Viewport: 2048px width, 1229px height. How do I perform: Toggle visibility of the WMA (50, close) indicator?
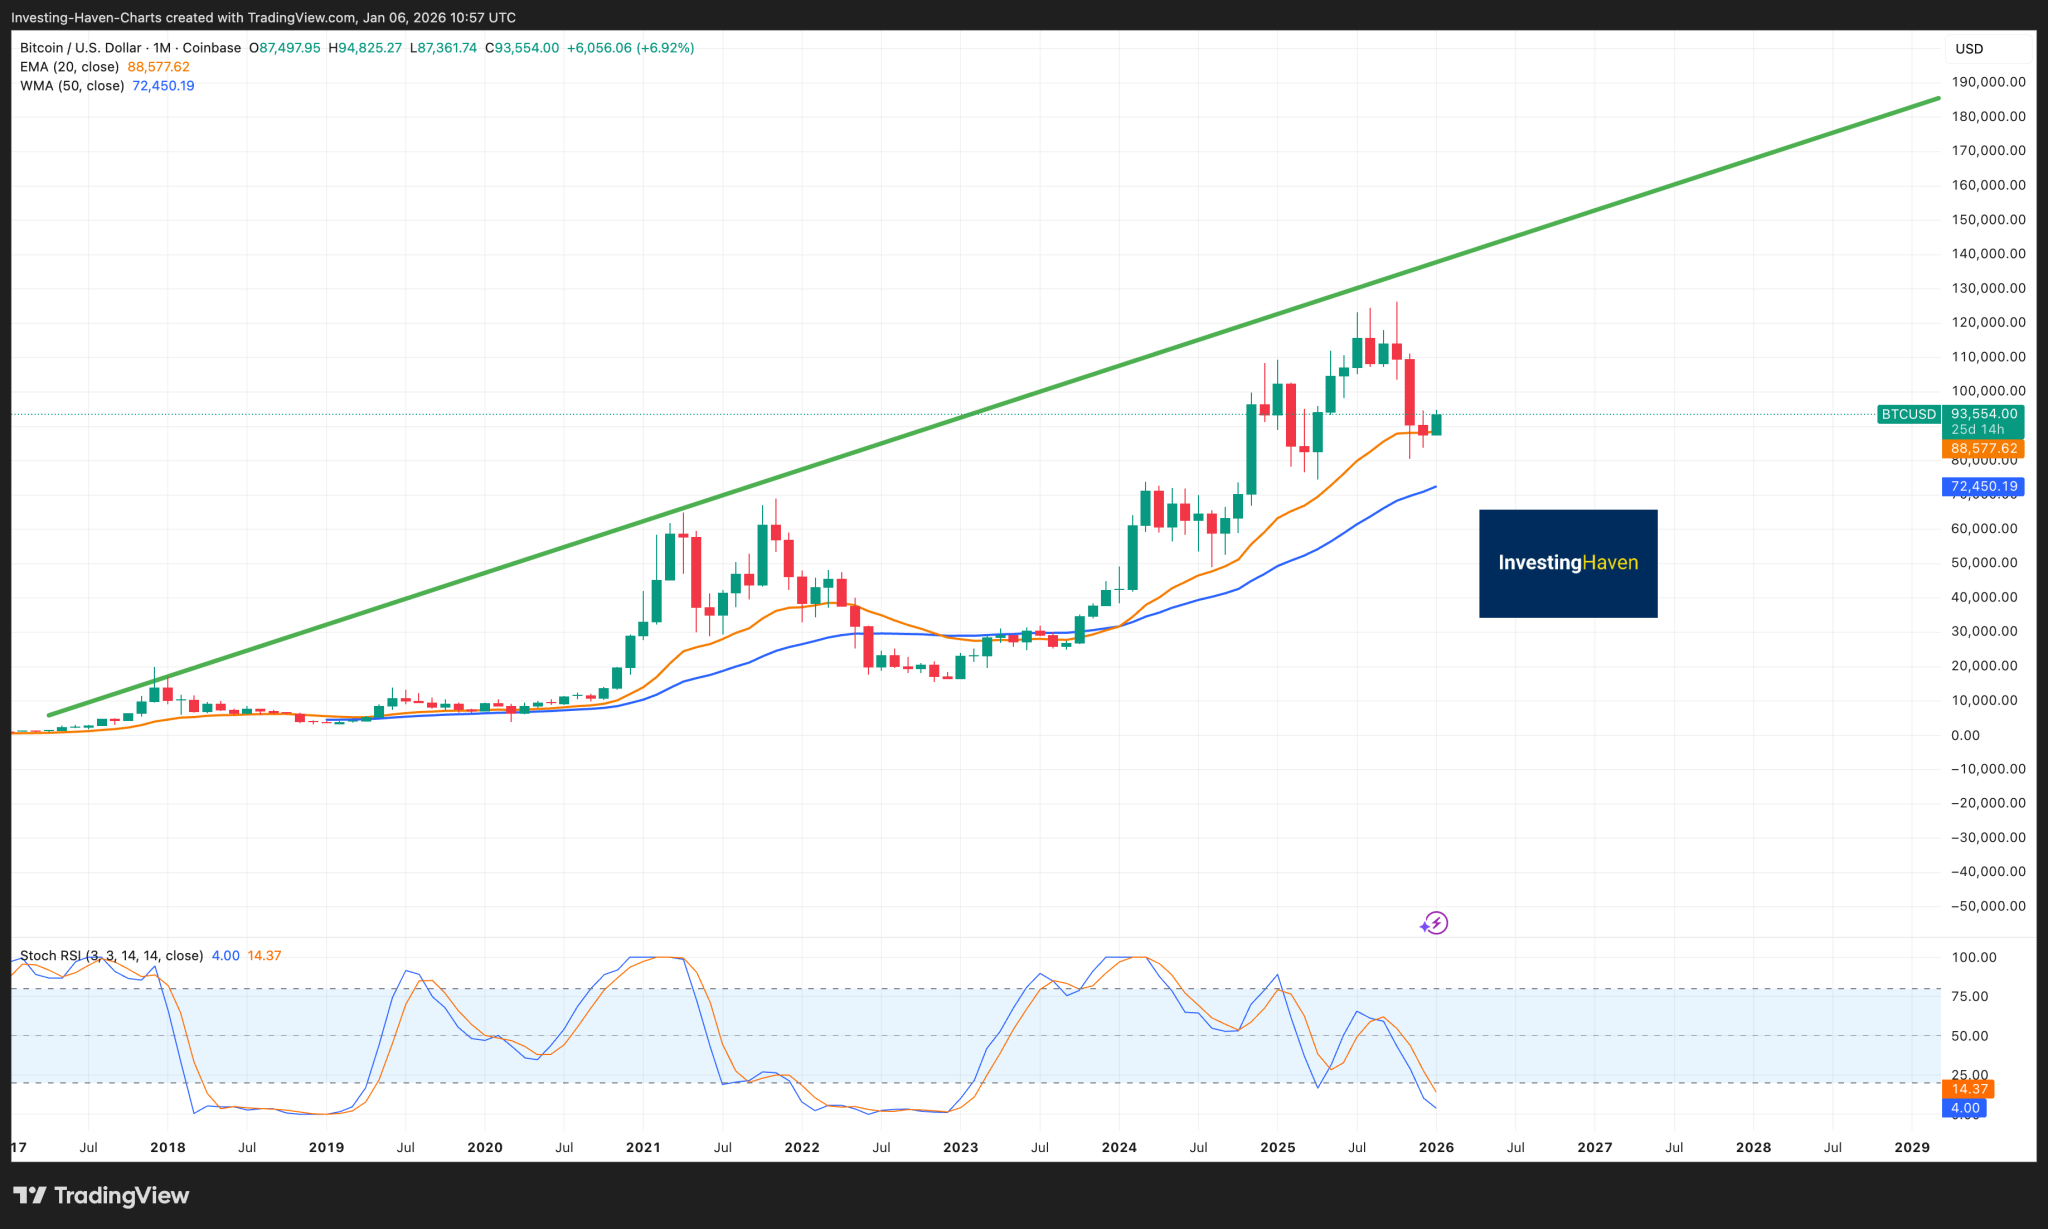[72, 86]
